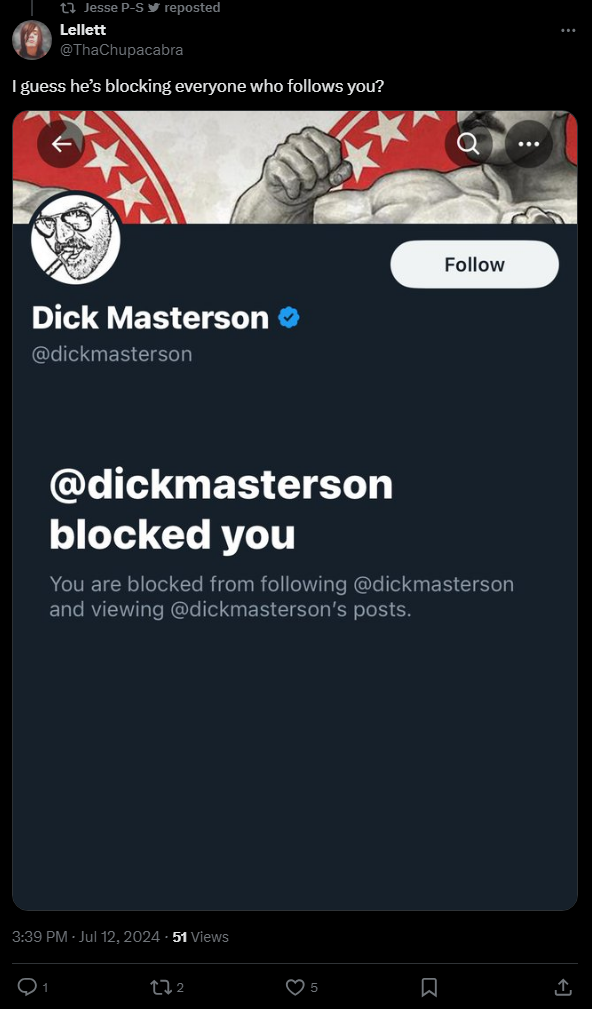Open the embedded blocked-profile screenshot image
Viewport: 592px width, 1009px height.
(x=295, y=510)
